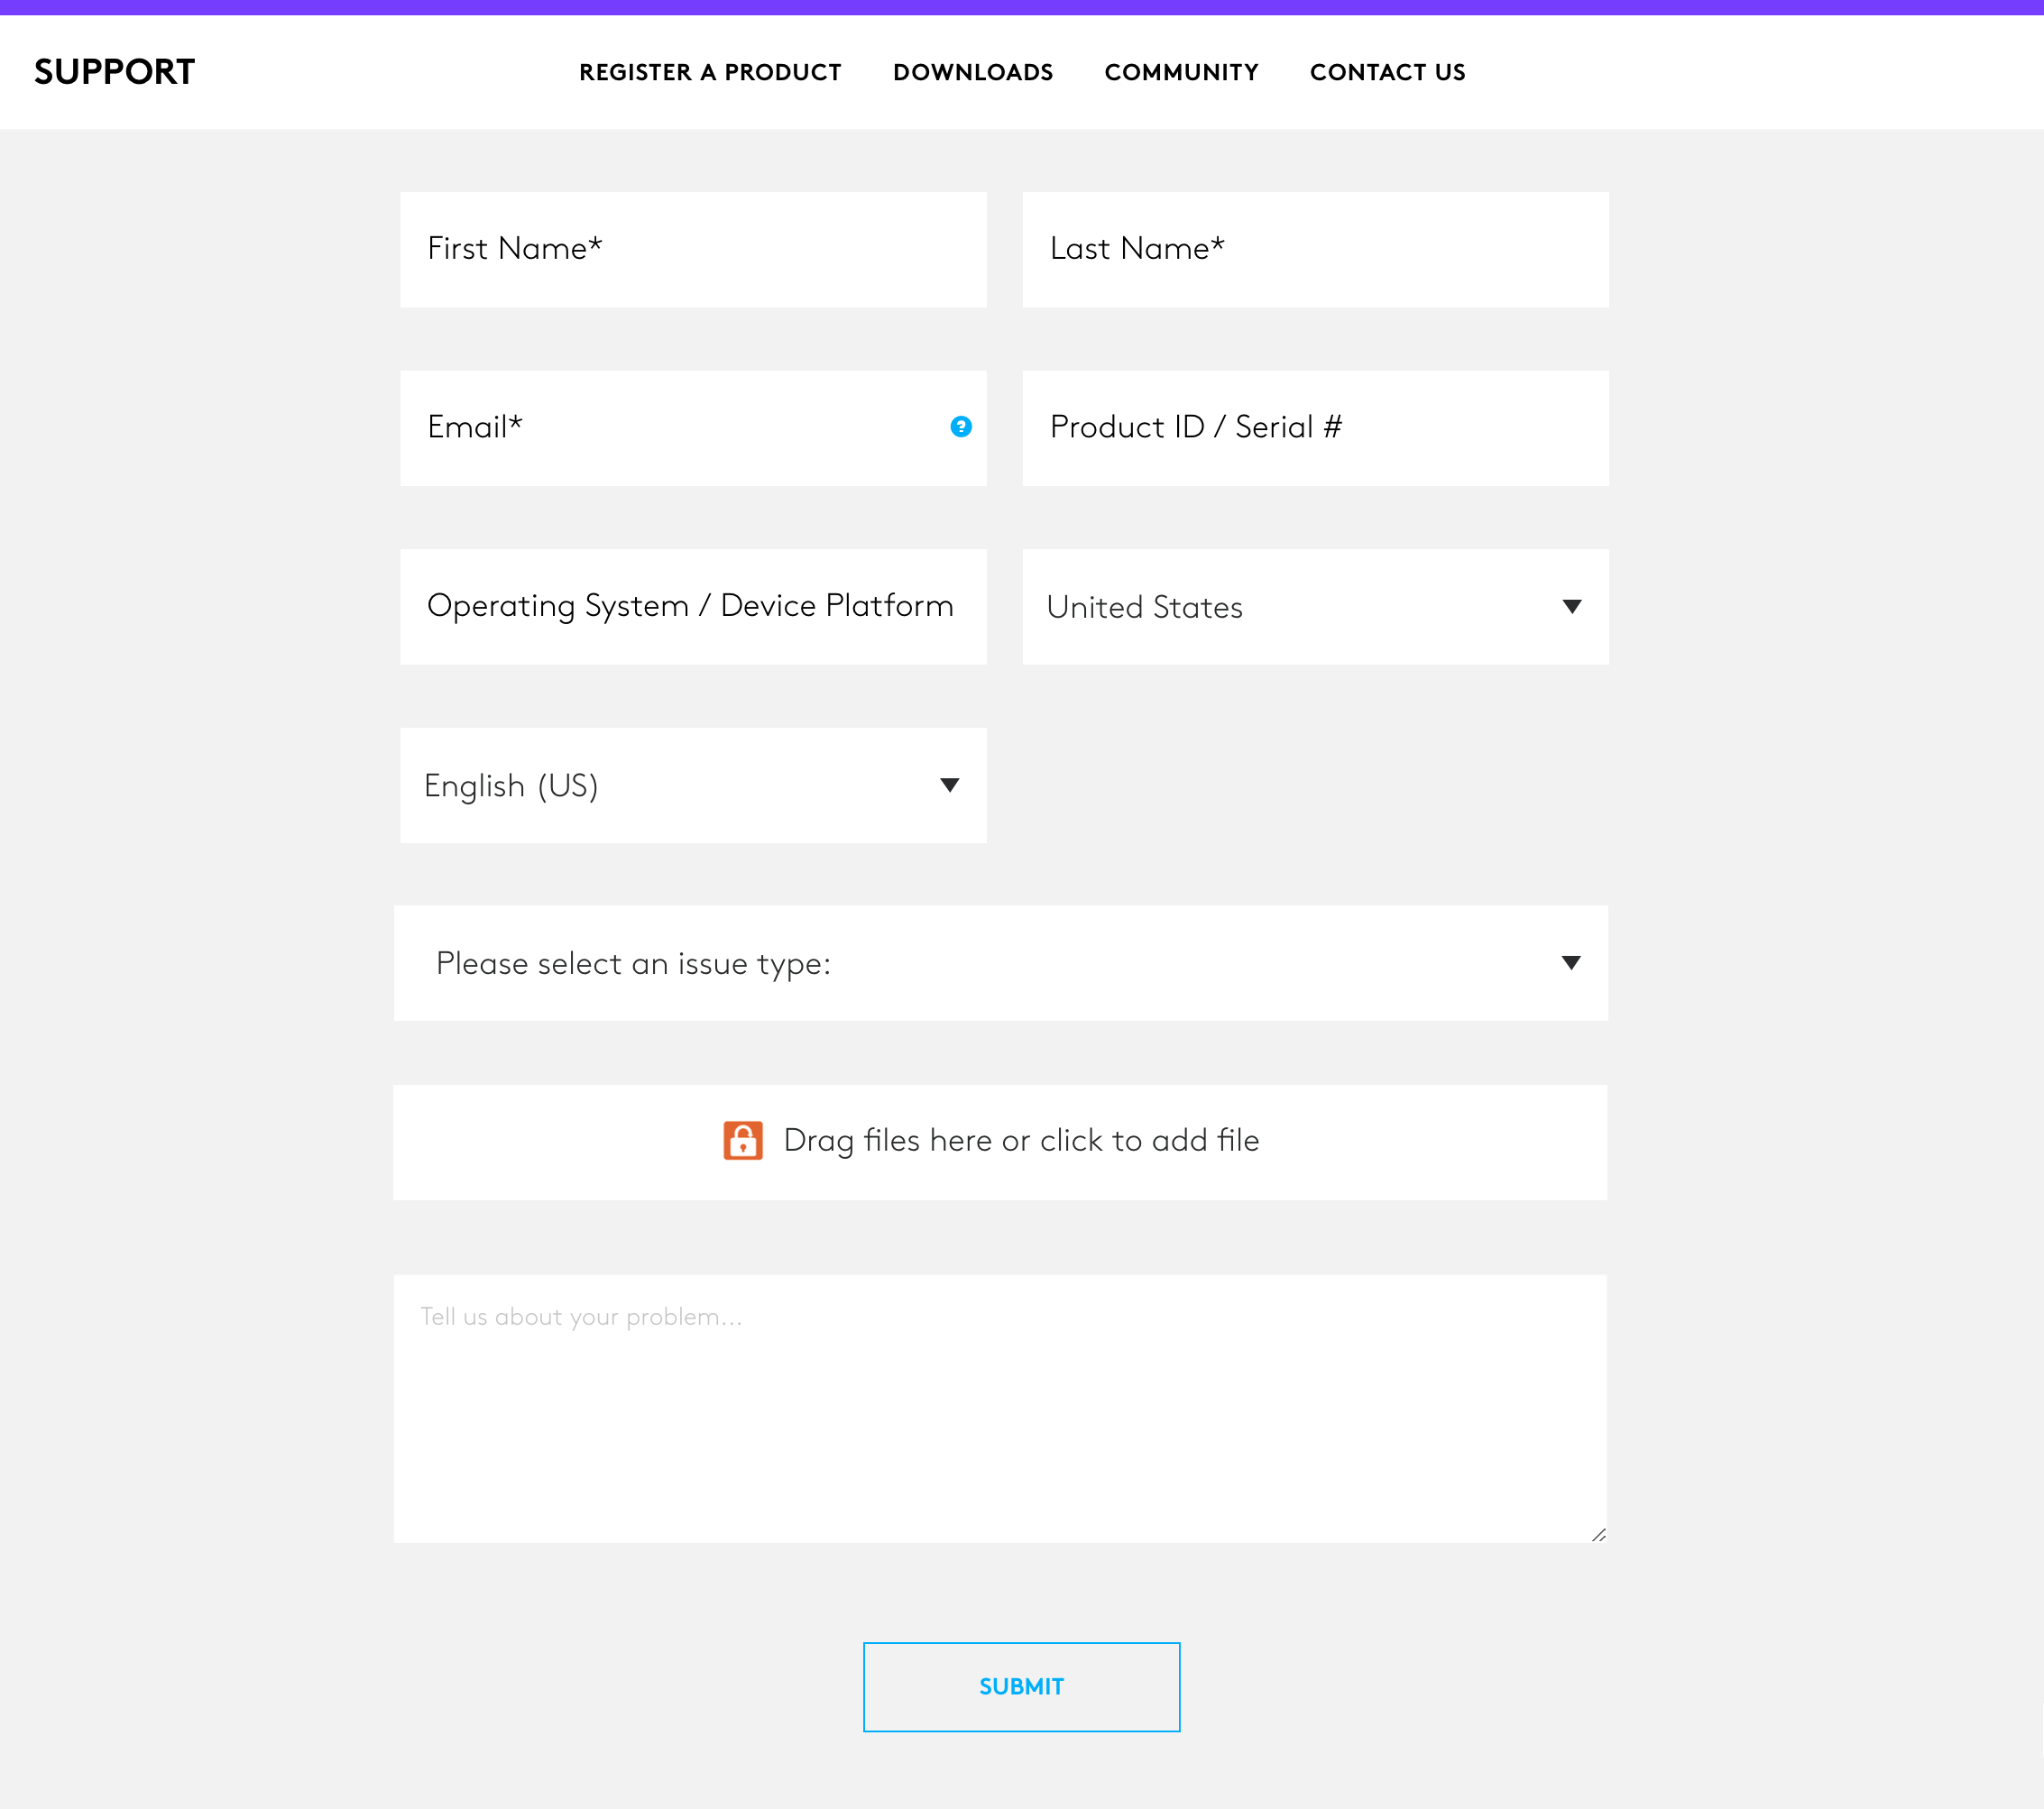This screenshot has height=1809, width=2044.
Task: Select Contact Us in navigation
Action: pyautogui.click(x=1387, y=72)
